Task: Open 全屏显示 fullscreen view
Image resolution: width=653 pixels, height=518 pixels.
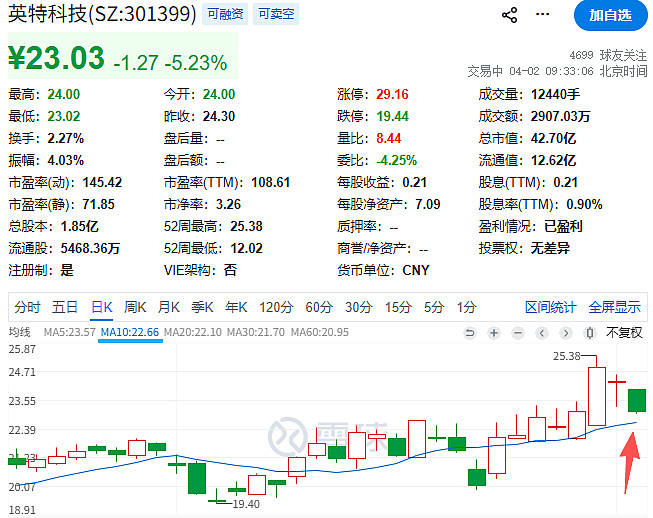Action: pyautogui.click(x=615, y=307)
